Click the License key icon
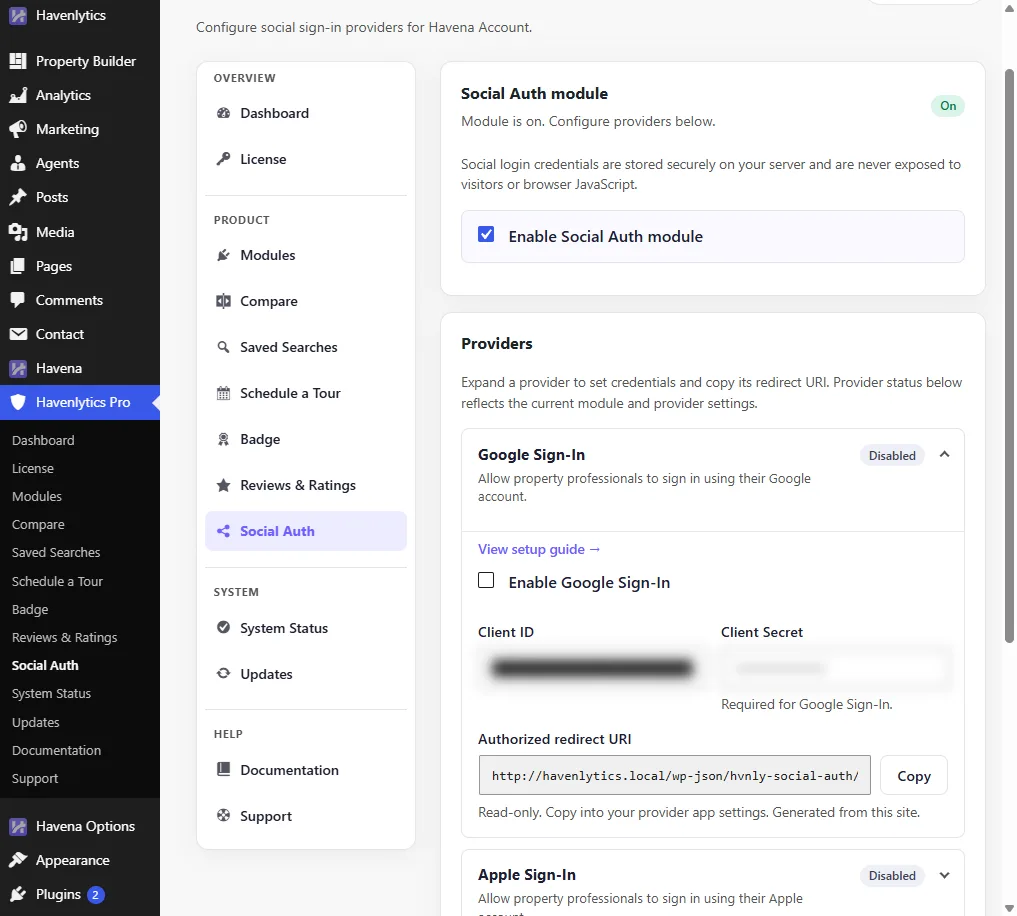 coord(223,159)
